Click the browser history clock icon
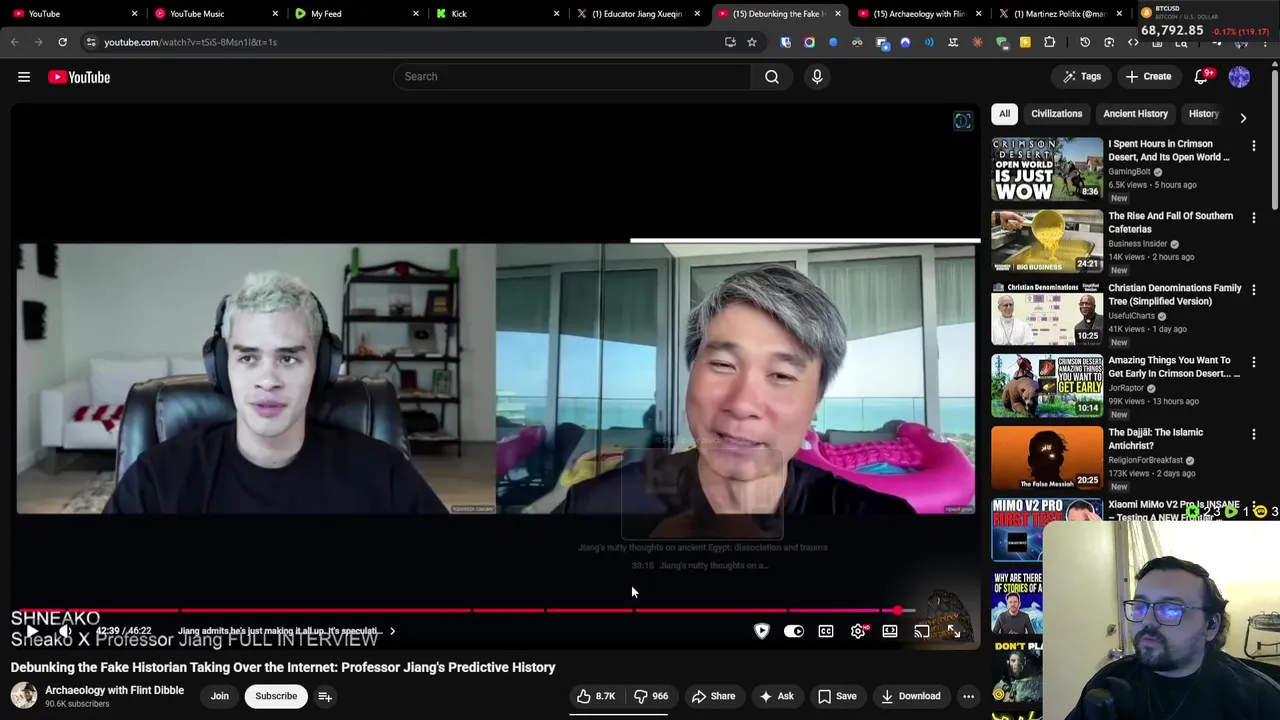 click(x=1085, y=42)
